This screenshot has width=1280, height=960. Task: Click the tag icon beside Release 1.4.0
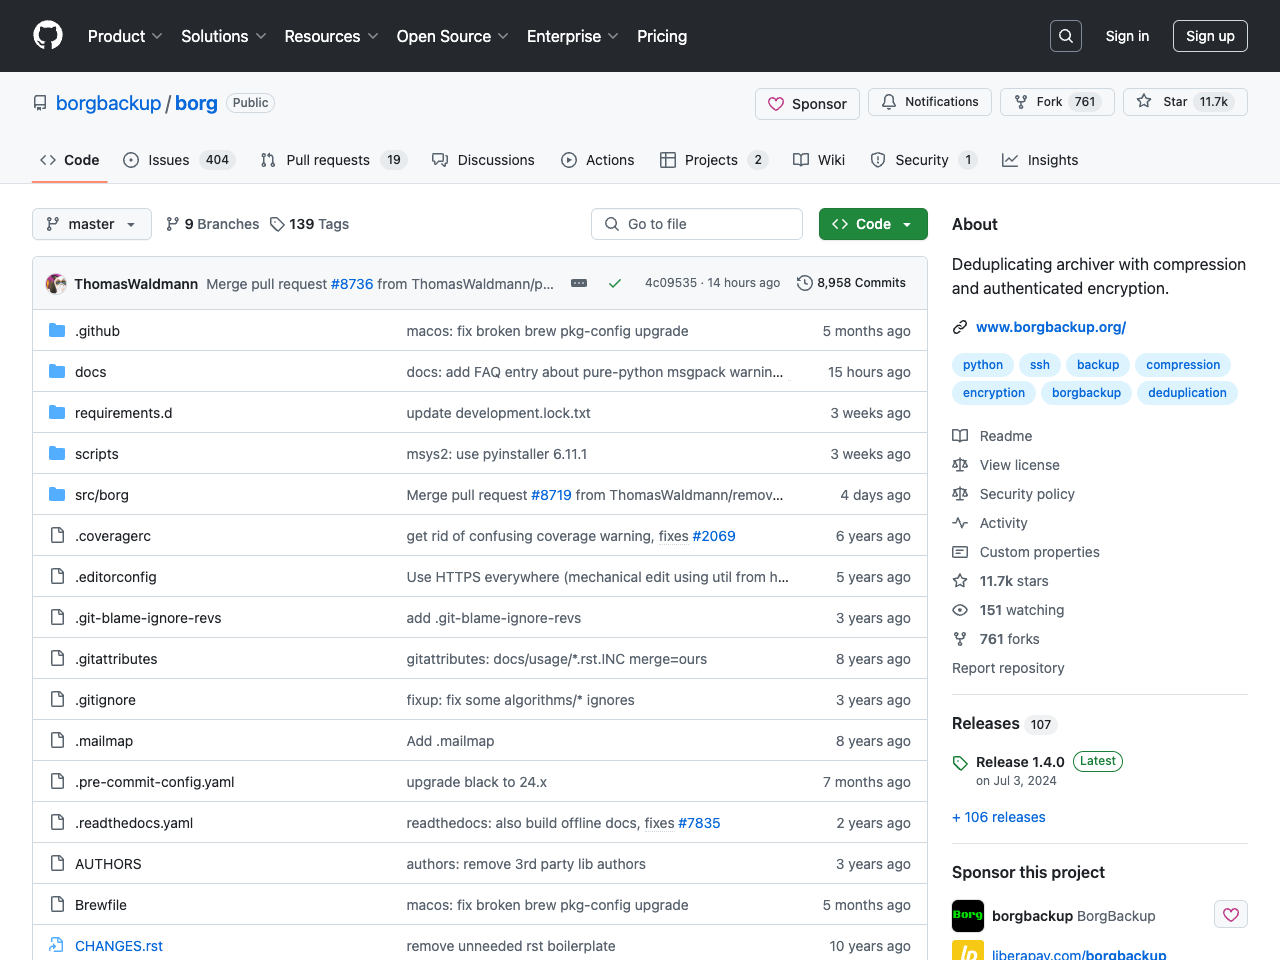960,763
